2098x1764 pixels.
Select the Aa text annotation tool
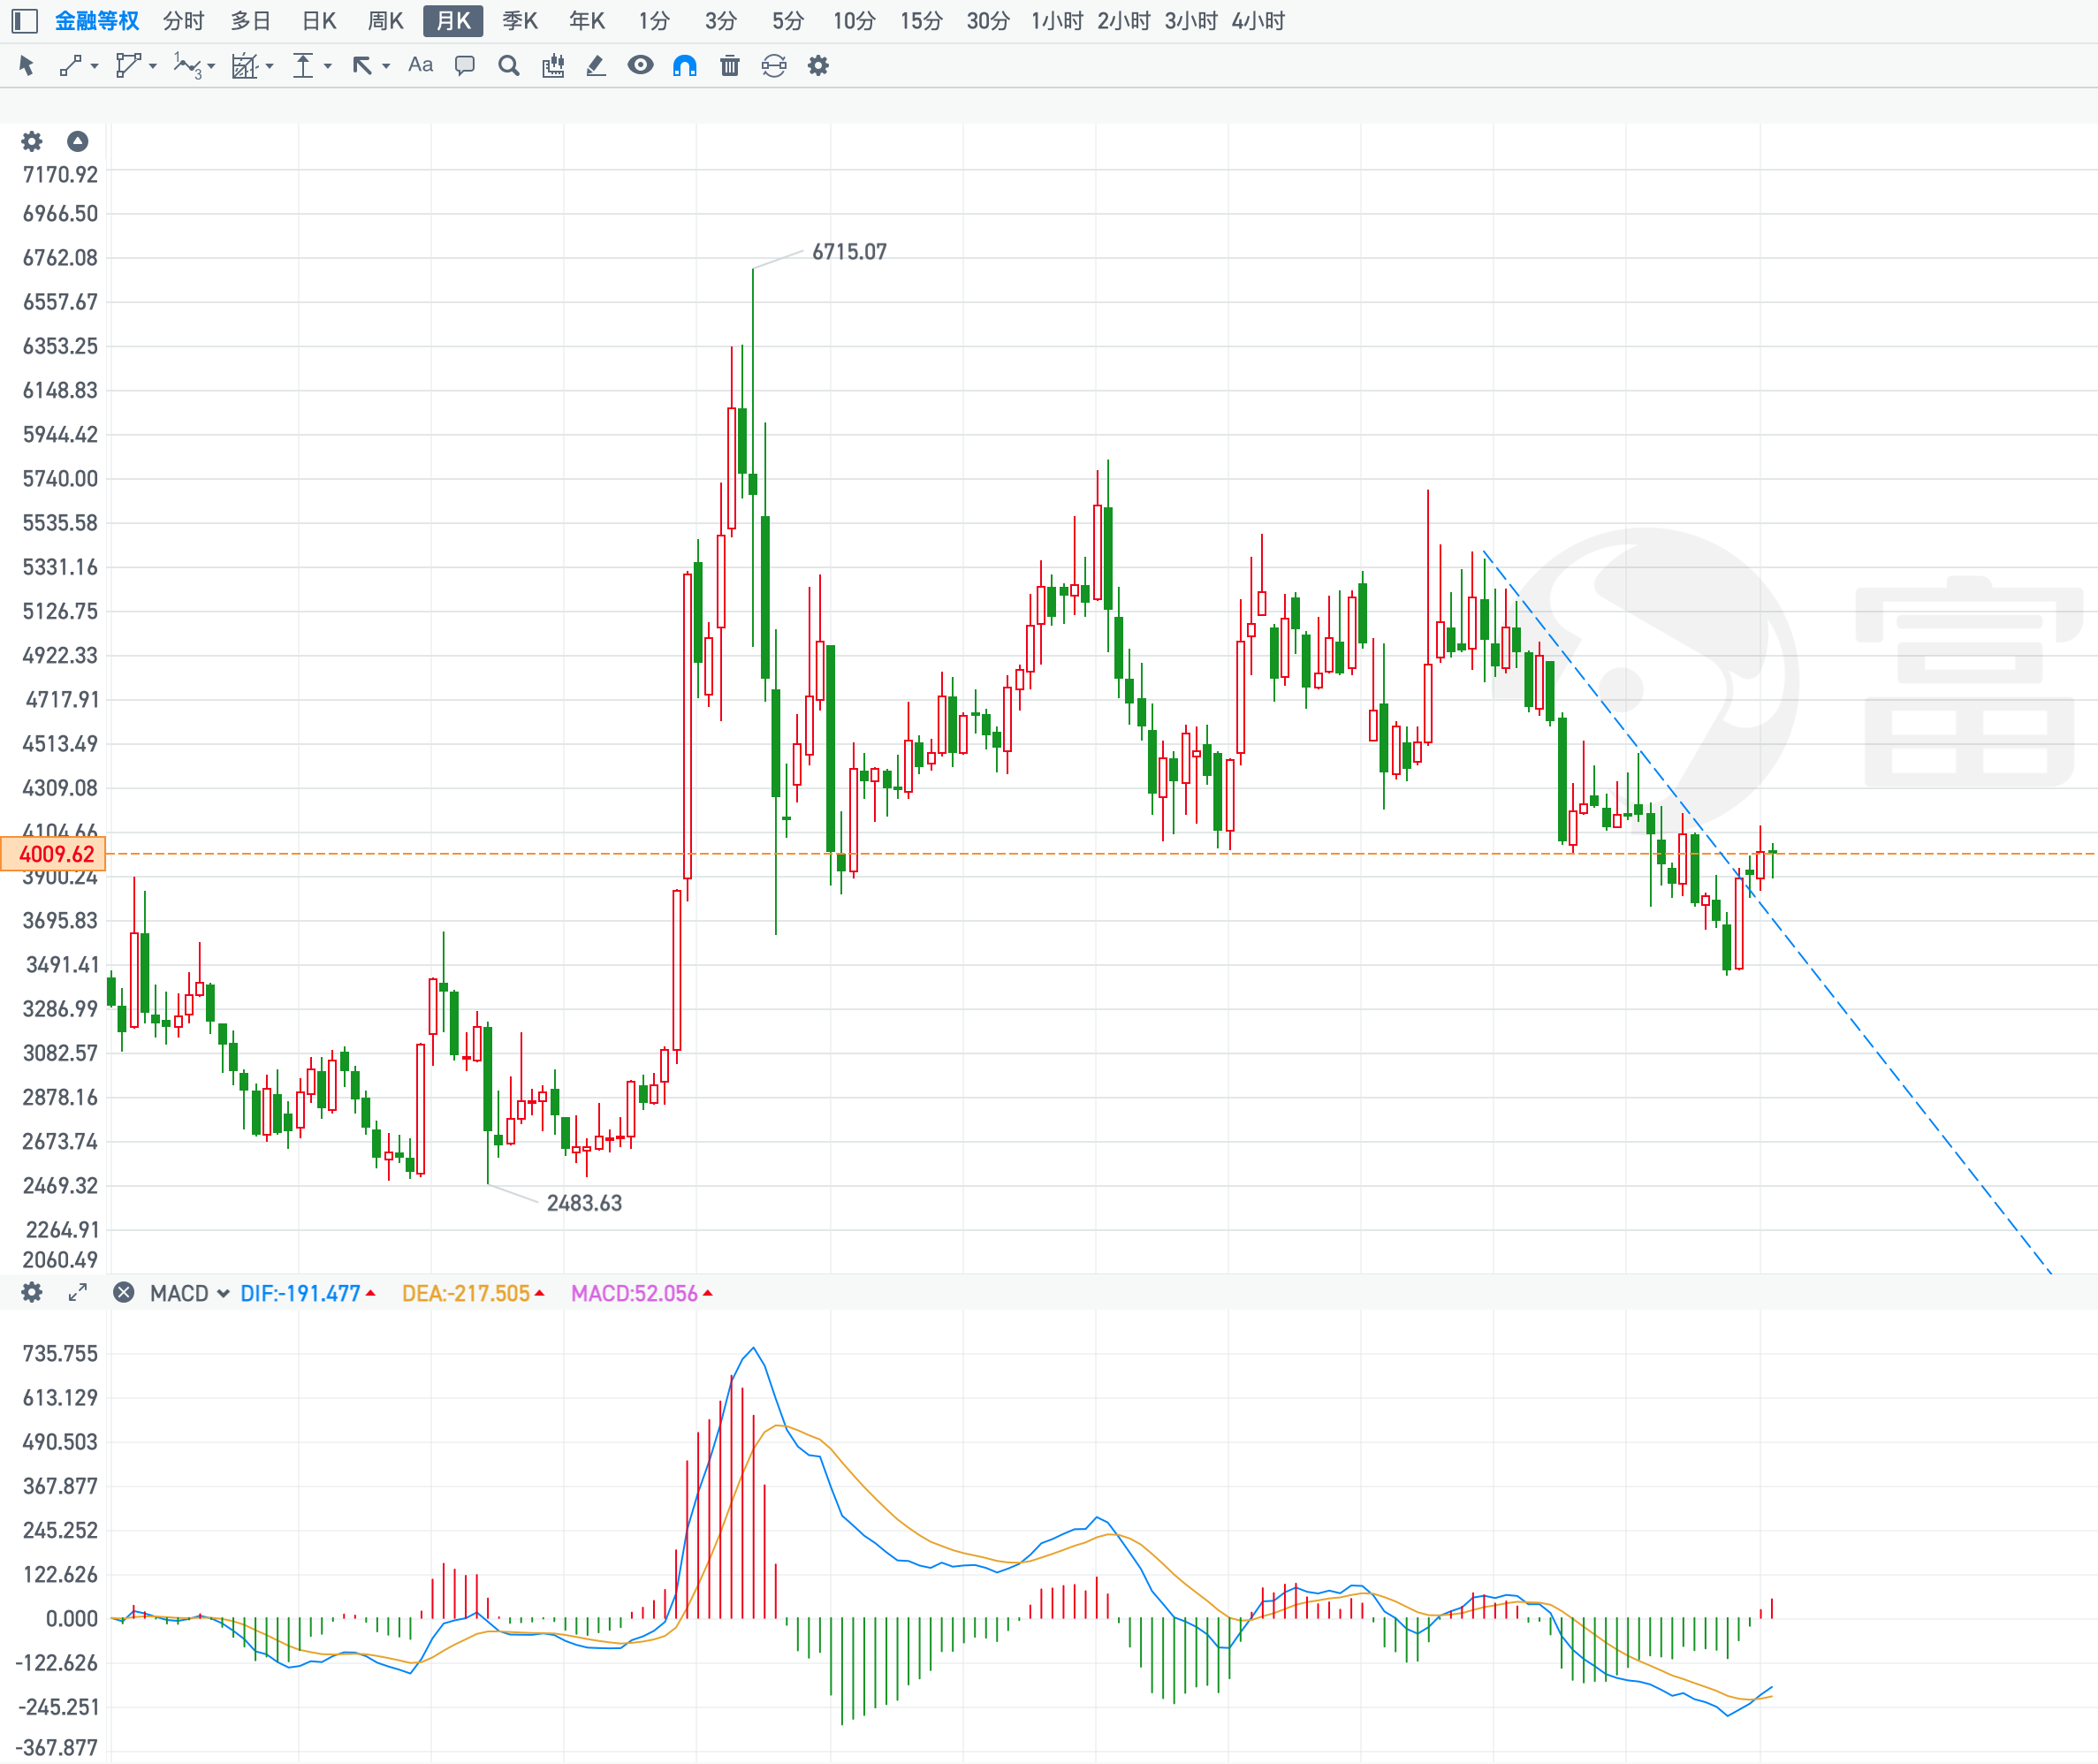pyautogui.click(x=420, y=66)
